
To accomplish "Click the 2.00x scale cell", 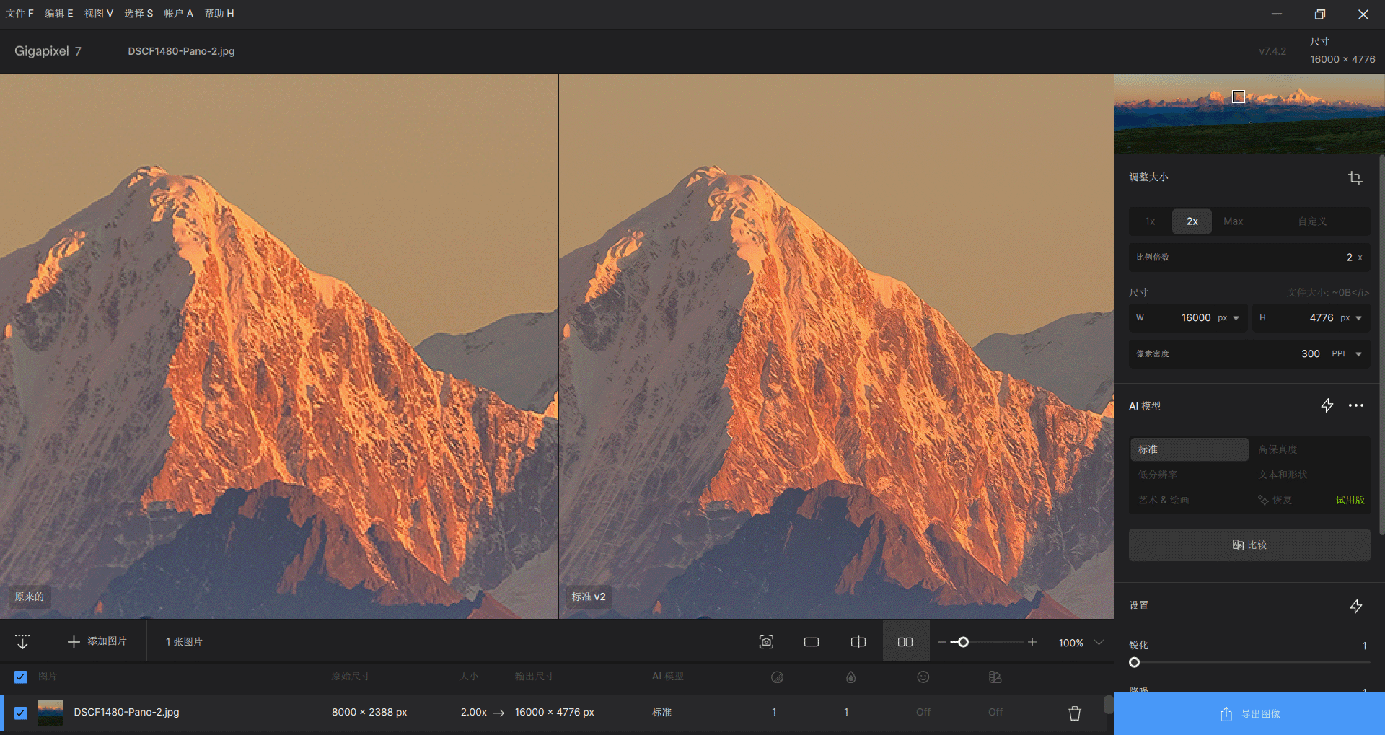I will click(x=472, y=713).
